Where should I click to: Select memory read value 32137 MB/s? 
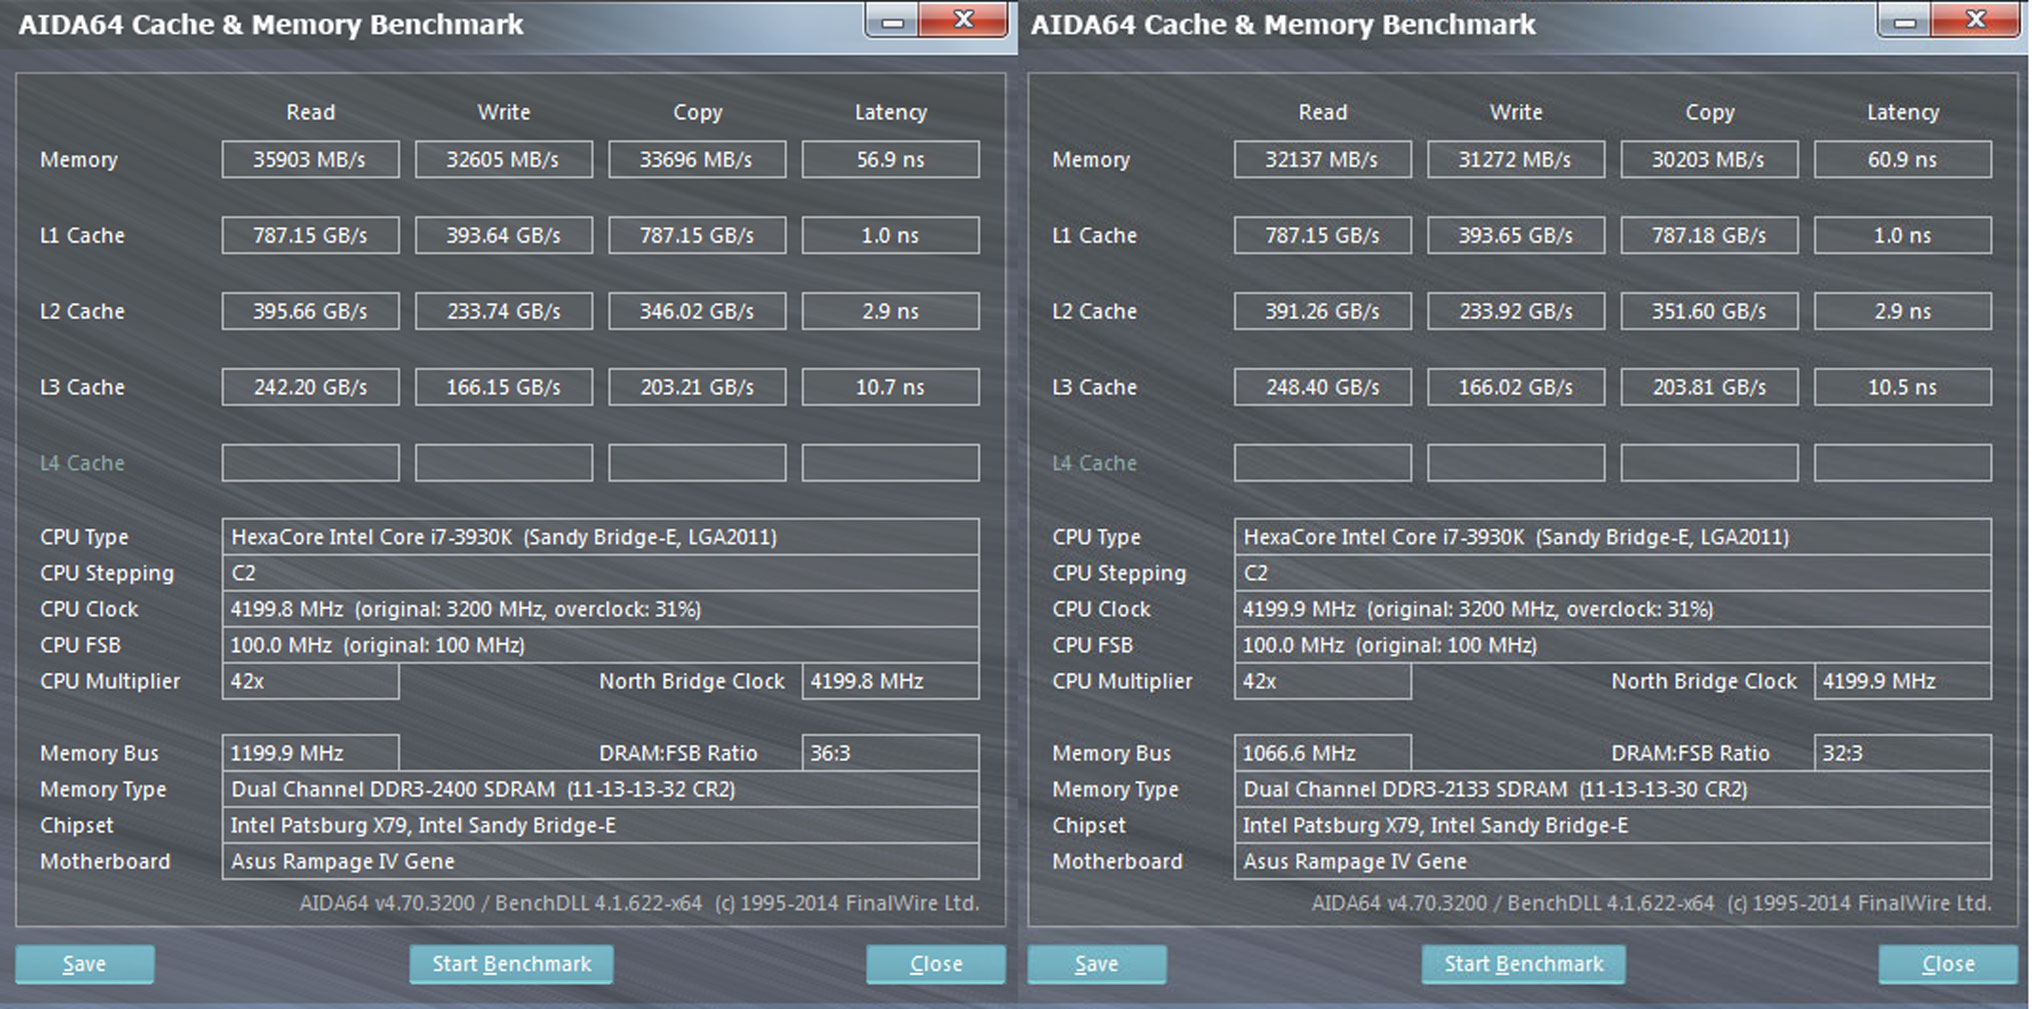1322,159
